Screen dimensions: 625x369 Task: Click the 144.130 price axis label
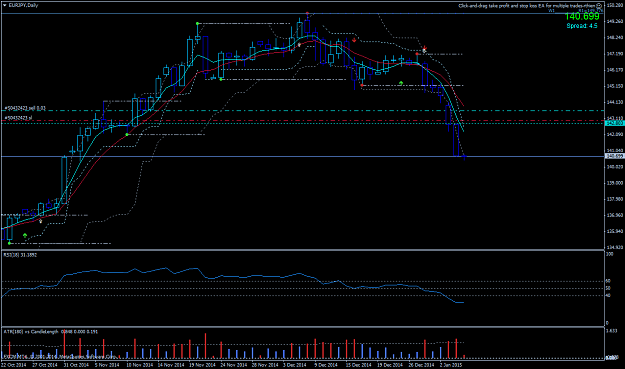615,102
